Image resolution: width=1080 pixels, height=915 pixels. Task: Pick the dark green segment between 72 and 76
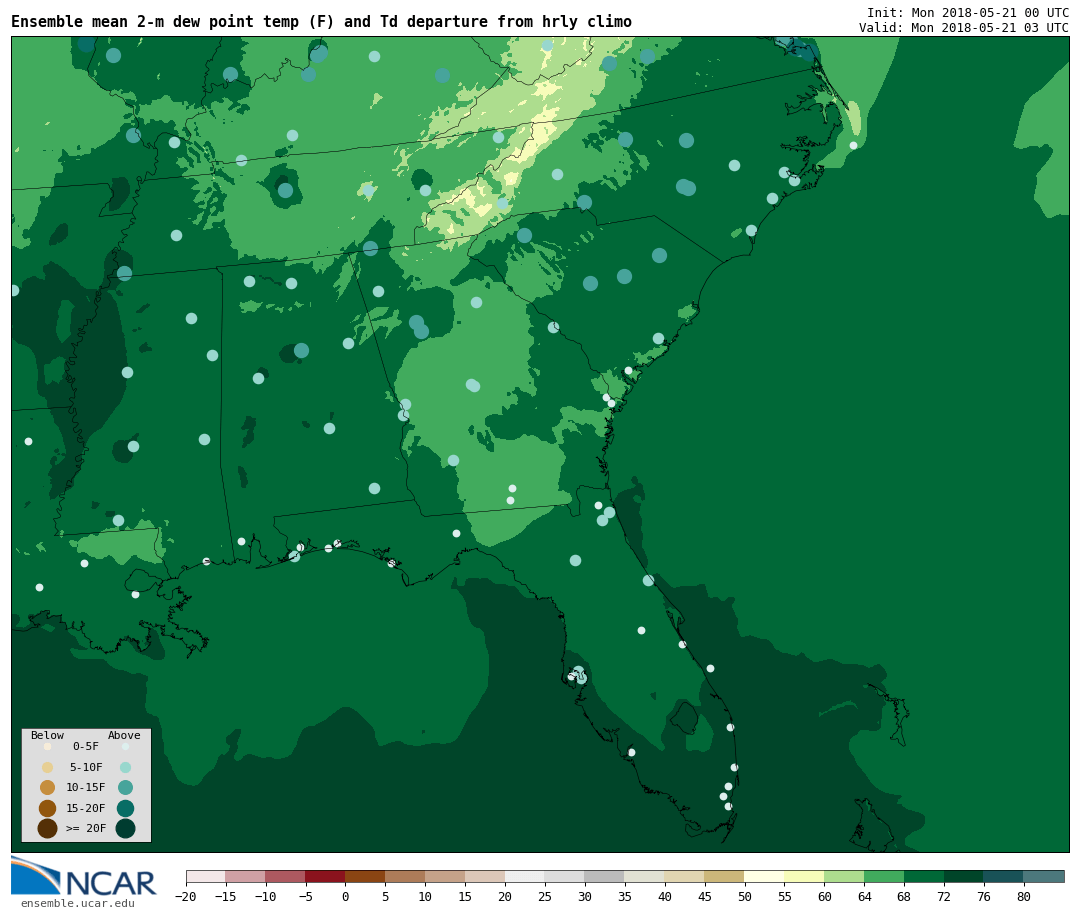[x=964, y=876]
